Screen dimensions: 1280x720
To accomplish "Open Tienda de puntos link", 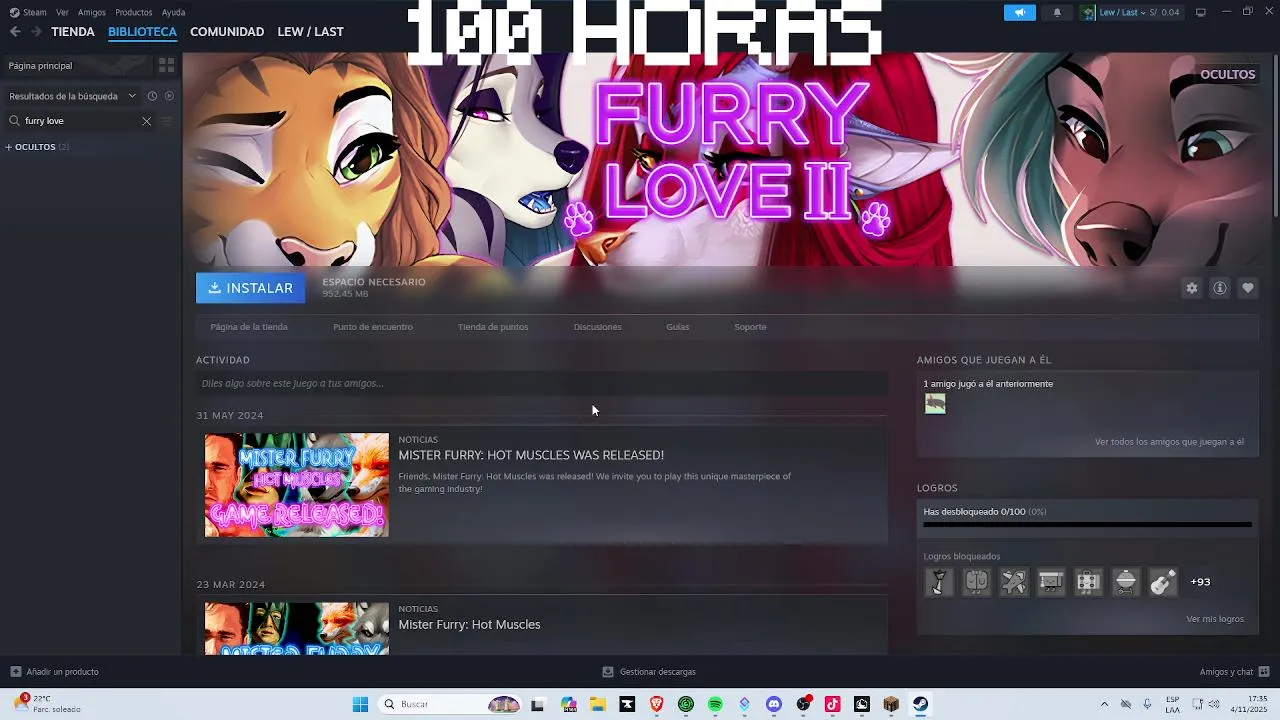I will (x=493, y=327).
